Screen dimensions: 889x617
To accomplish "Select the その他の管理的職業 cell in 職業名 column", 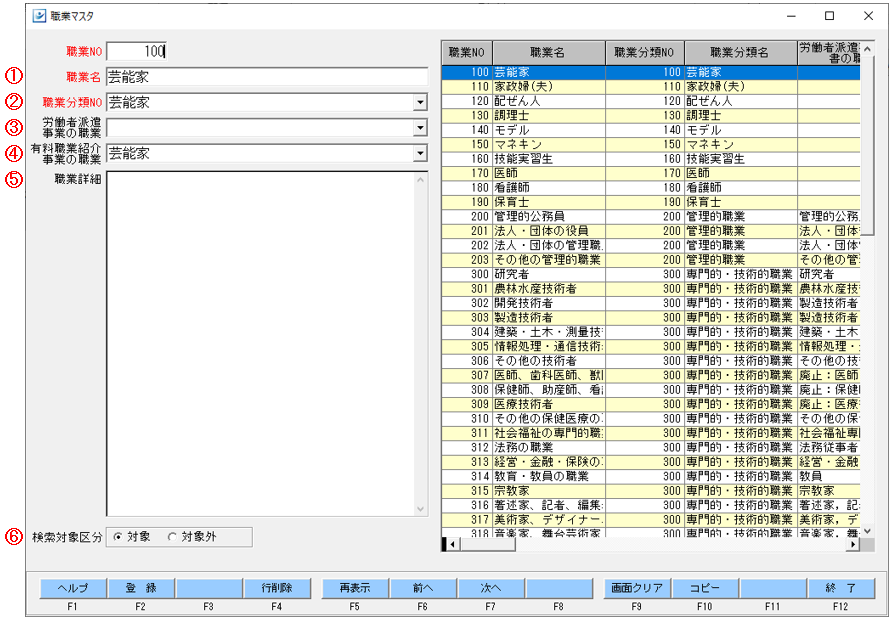I will 548,260.
